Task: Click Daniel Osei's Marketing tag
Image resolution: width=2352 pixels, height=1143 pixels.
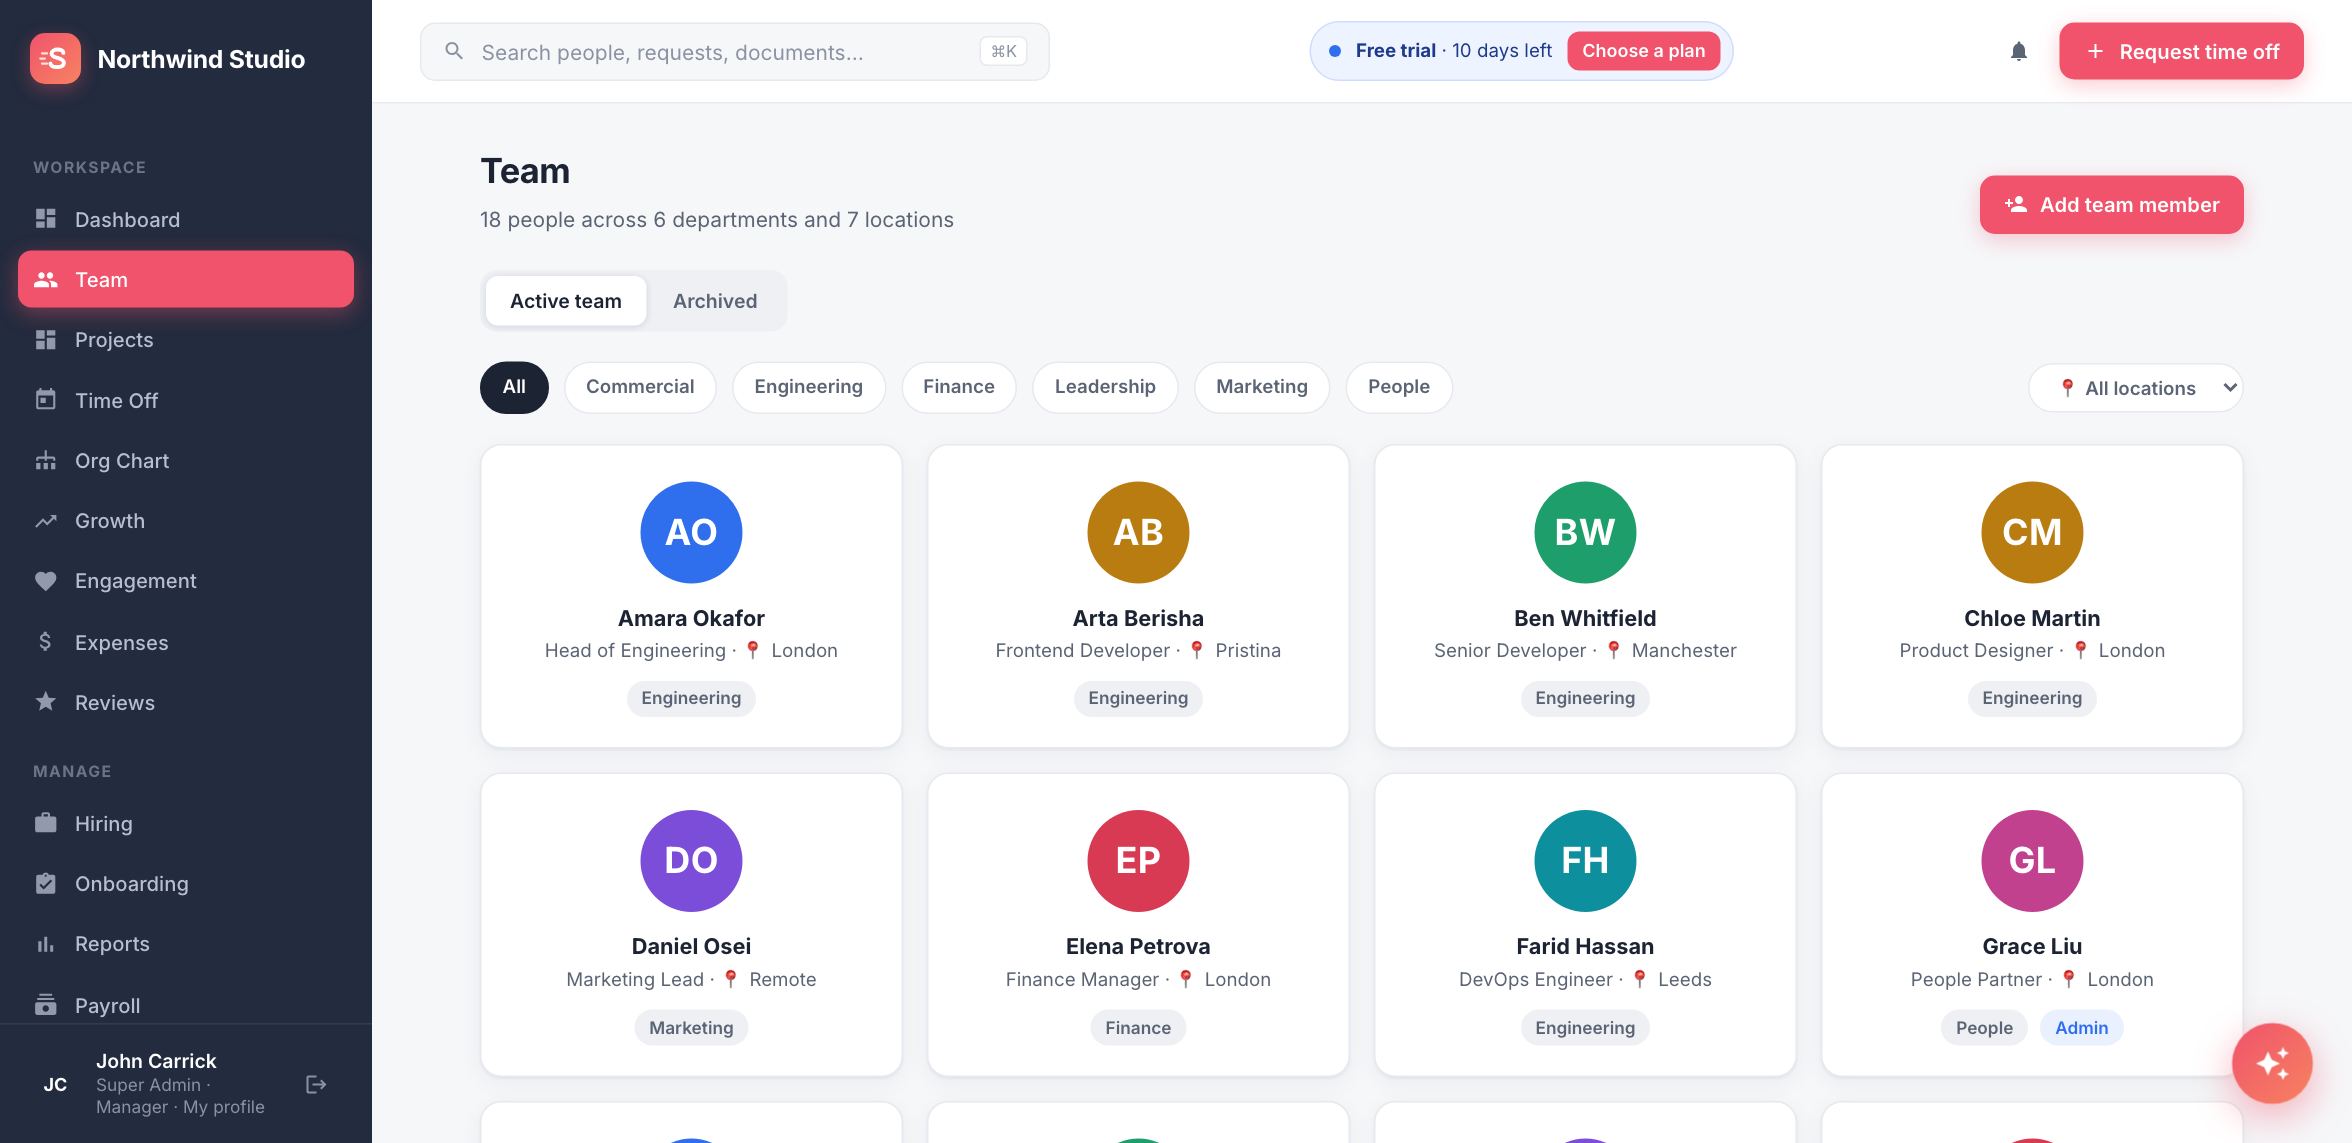Action: [x=691, y=1027]
